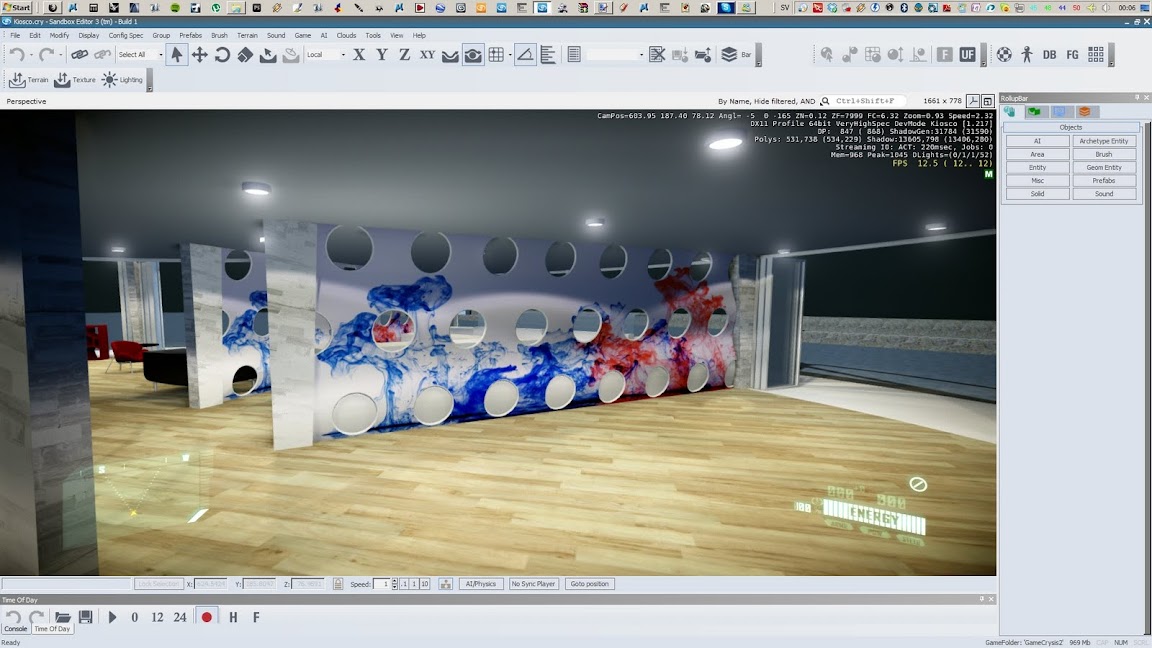Save the Time Of Day settings
Image resolution: width=1152 pixels, height=648 pixels.
[x=85, y=617]
